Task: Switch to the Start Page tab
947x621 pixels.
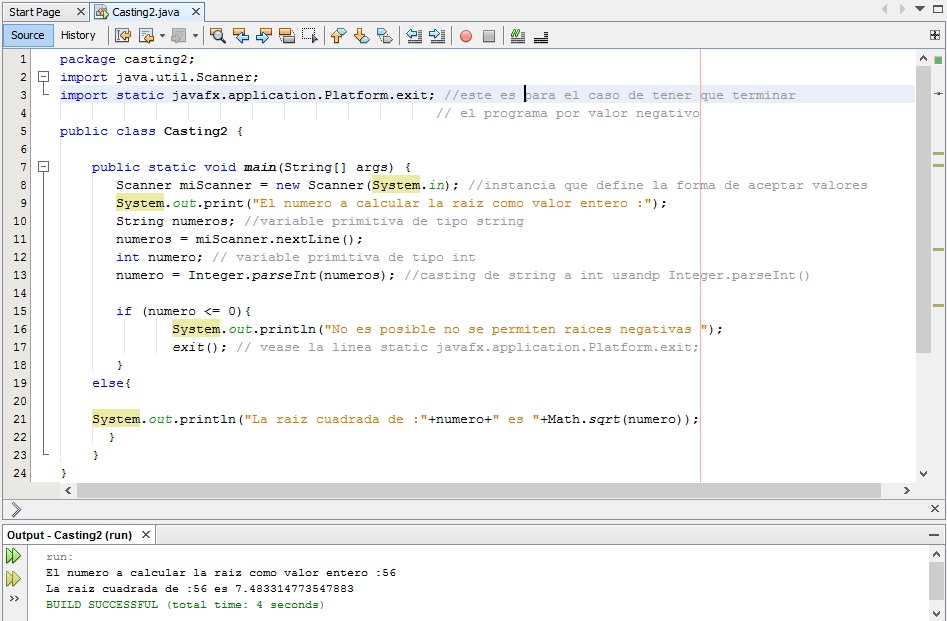Action: pyautogui.click(x=35, y=11)
